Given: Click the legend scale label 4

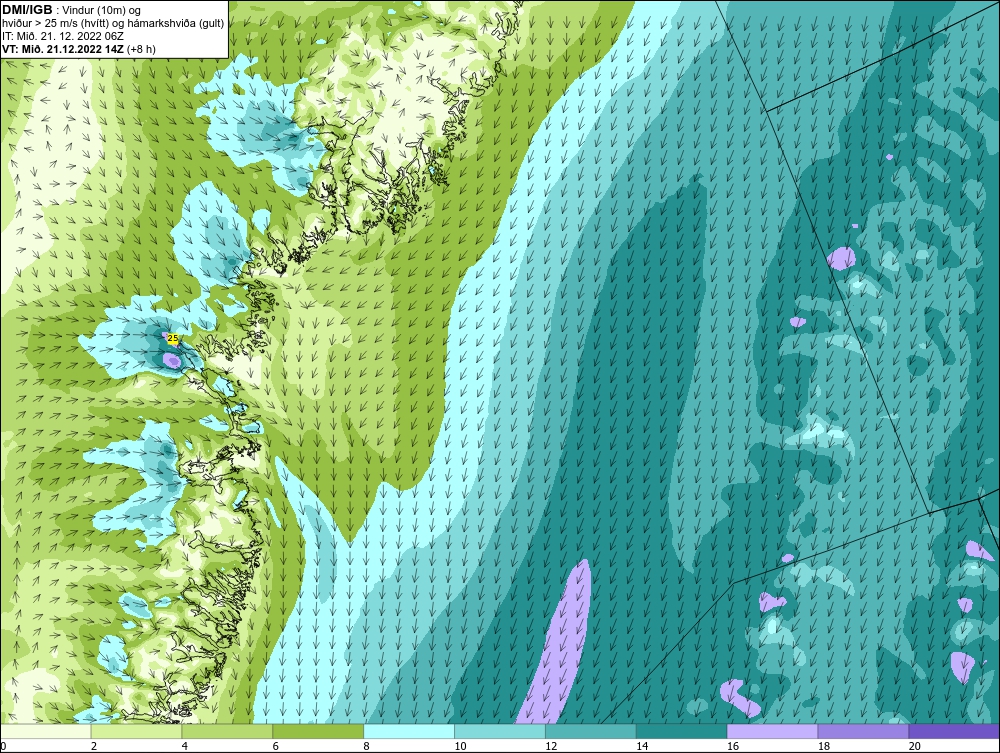Looking at the screenshot, I should click(x=185, y=746).
